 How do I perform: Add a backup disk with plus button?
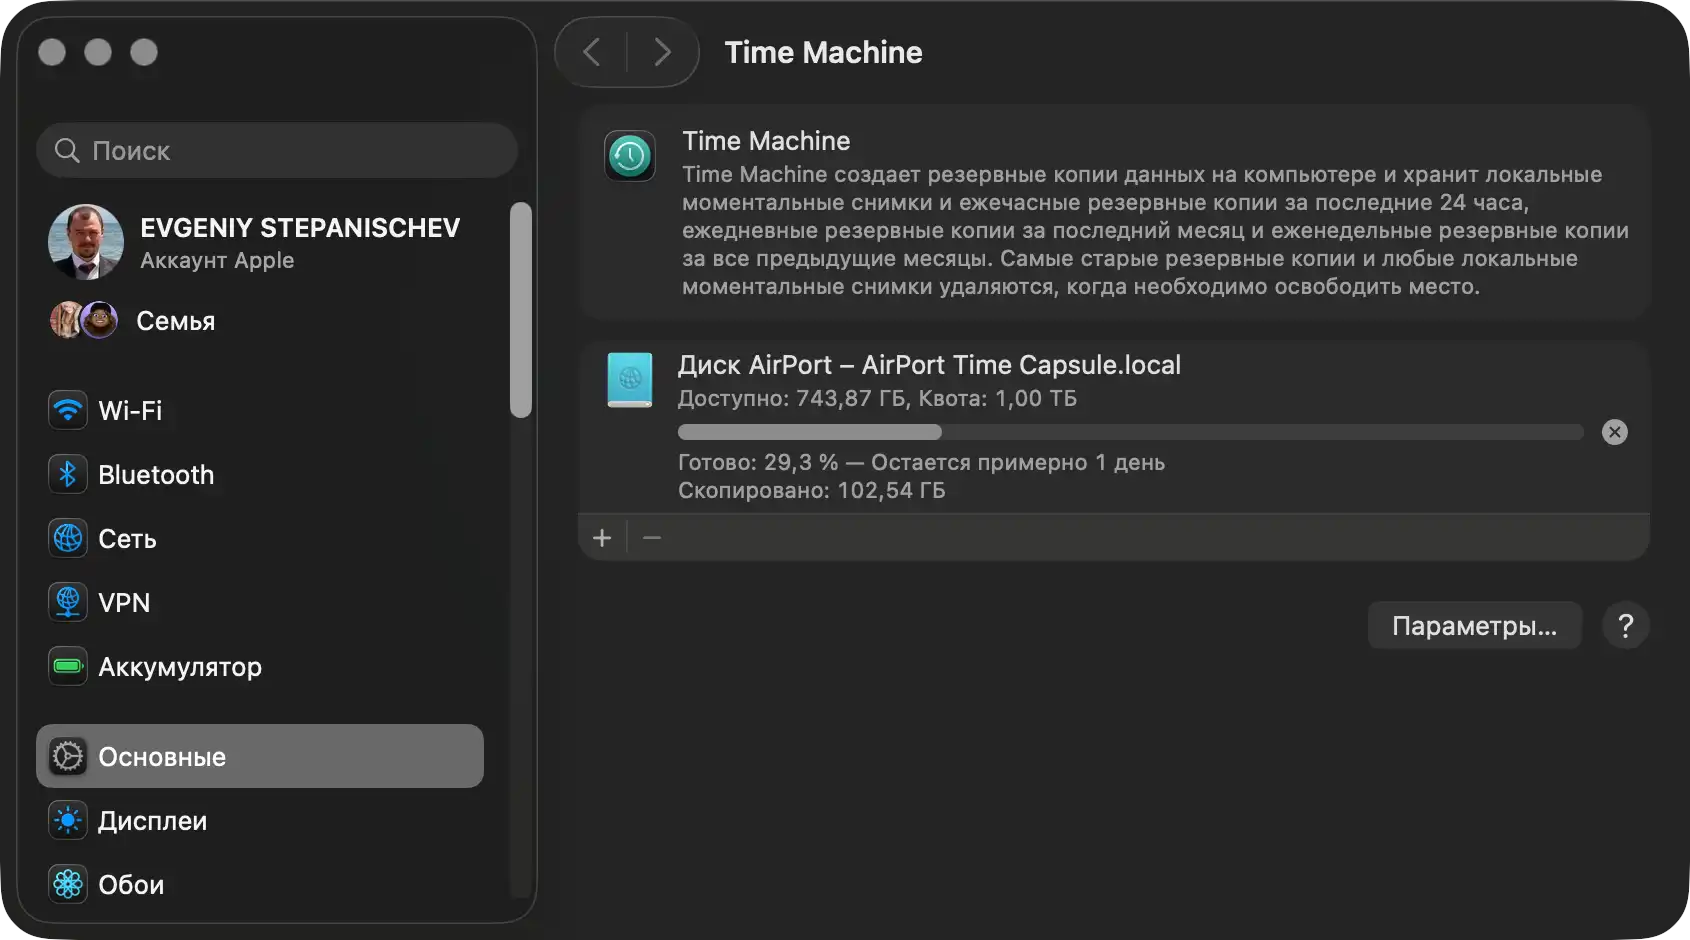click(602, 538)
